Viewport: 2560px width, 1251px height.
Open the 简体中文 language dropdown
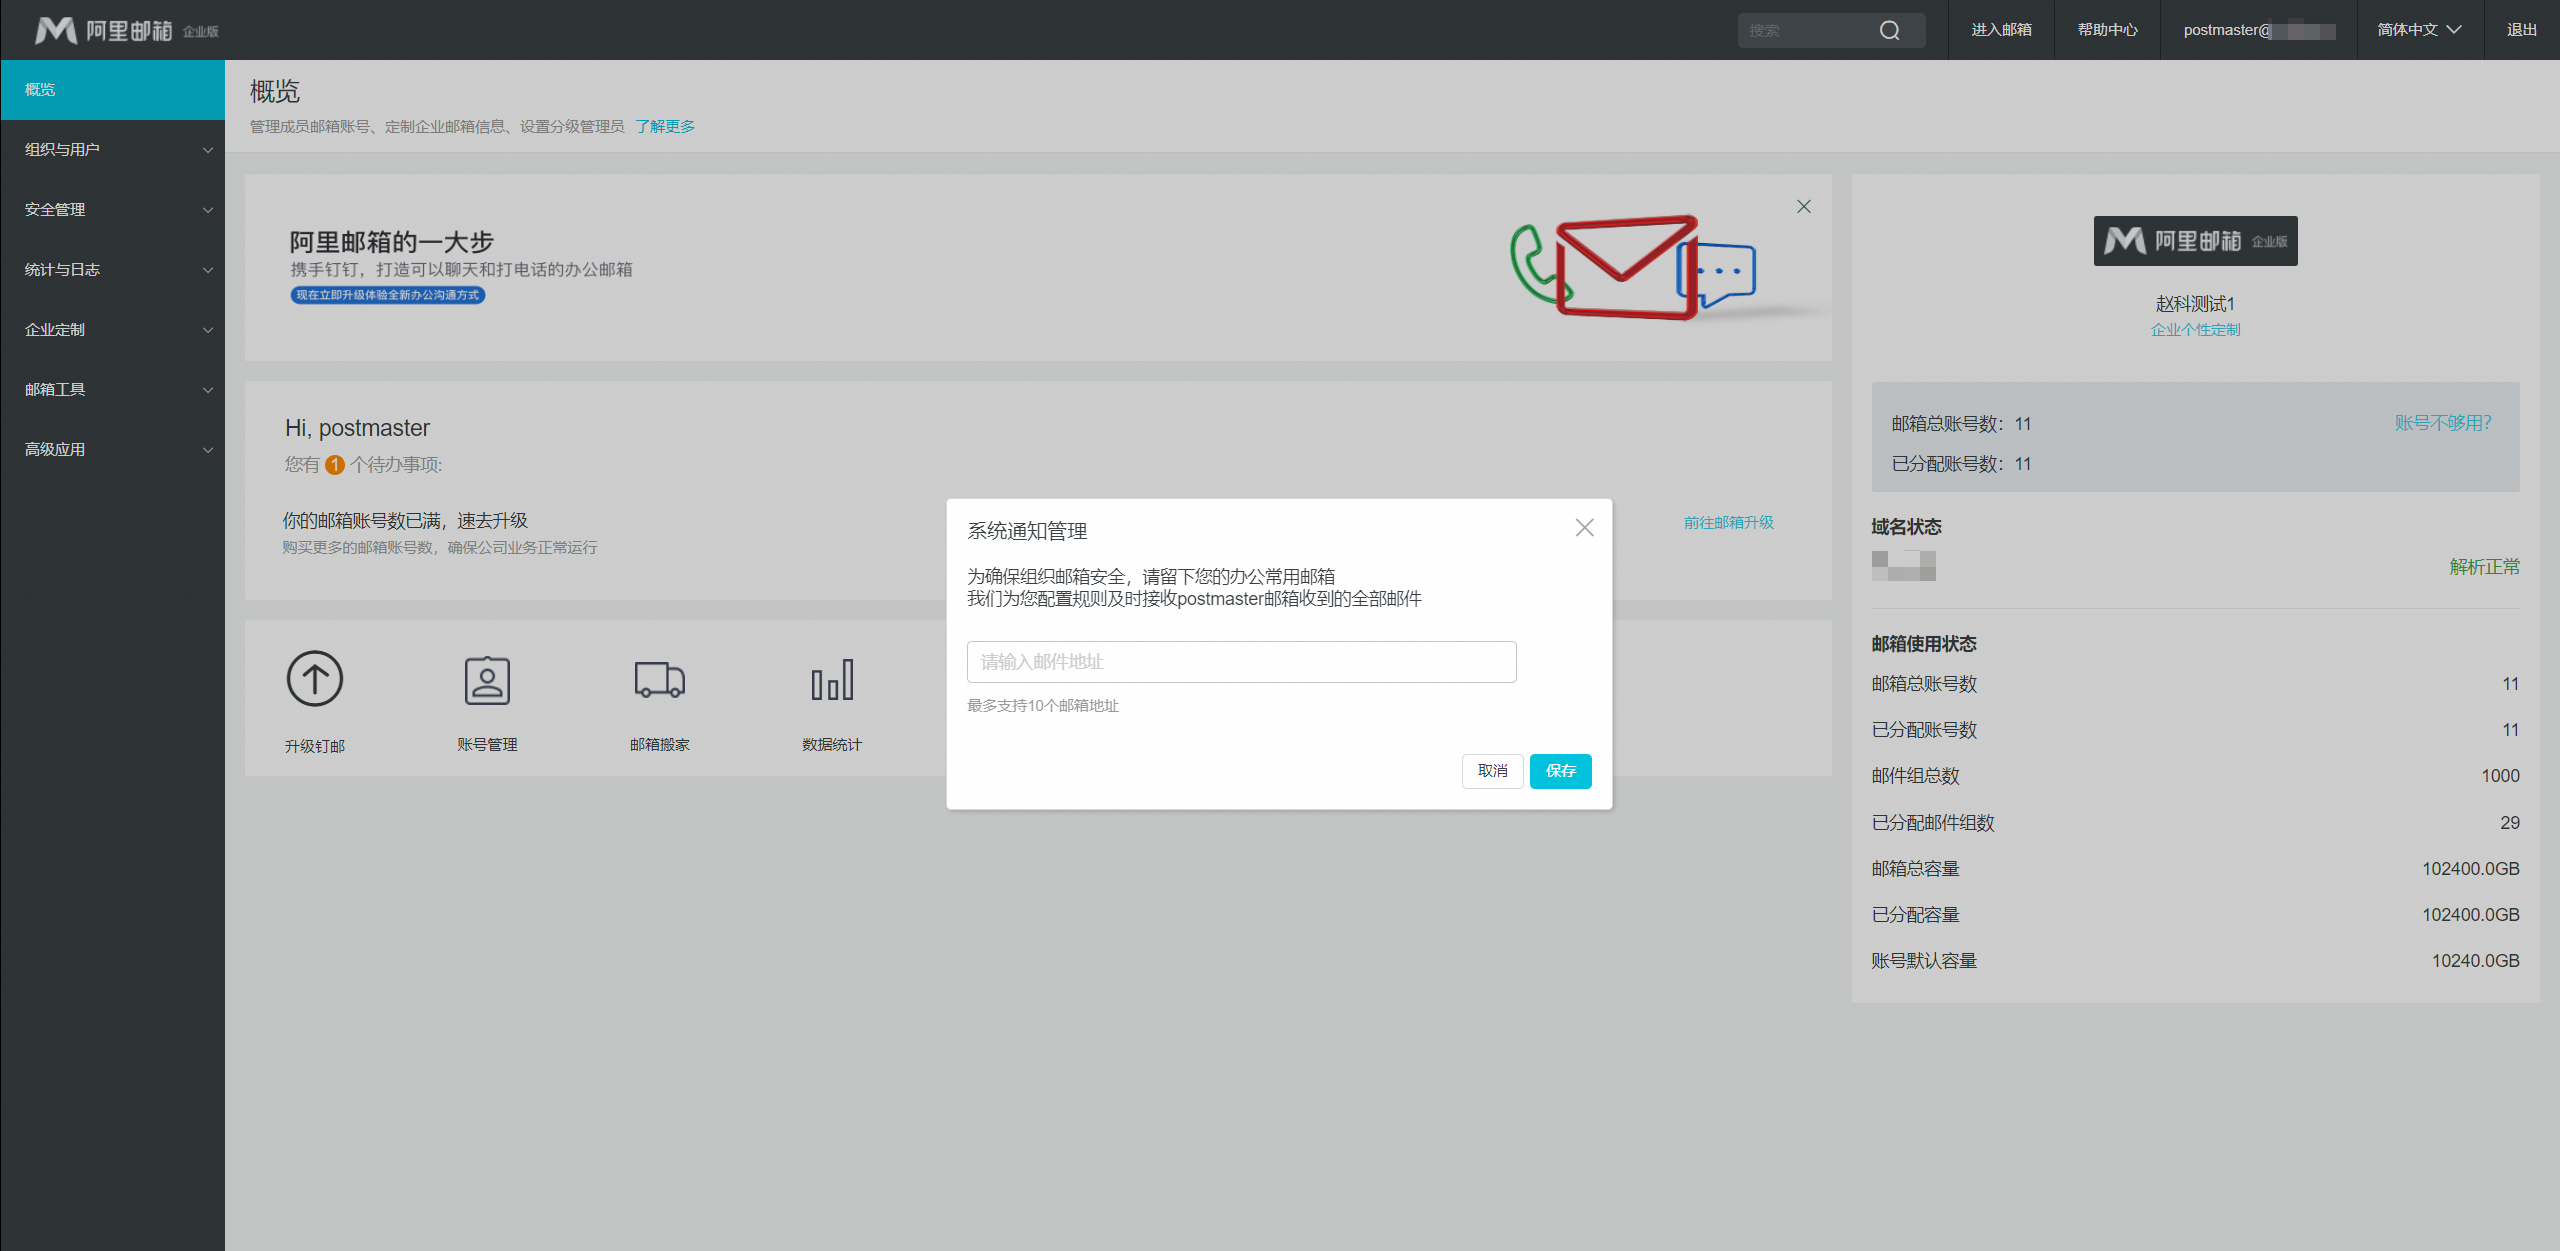[2418, 30]
